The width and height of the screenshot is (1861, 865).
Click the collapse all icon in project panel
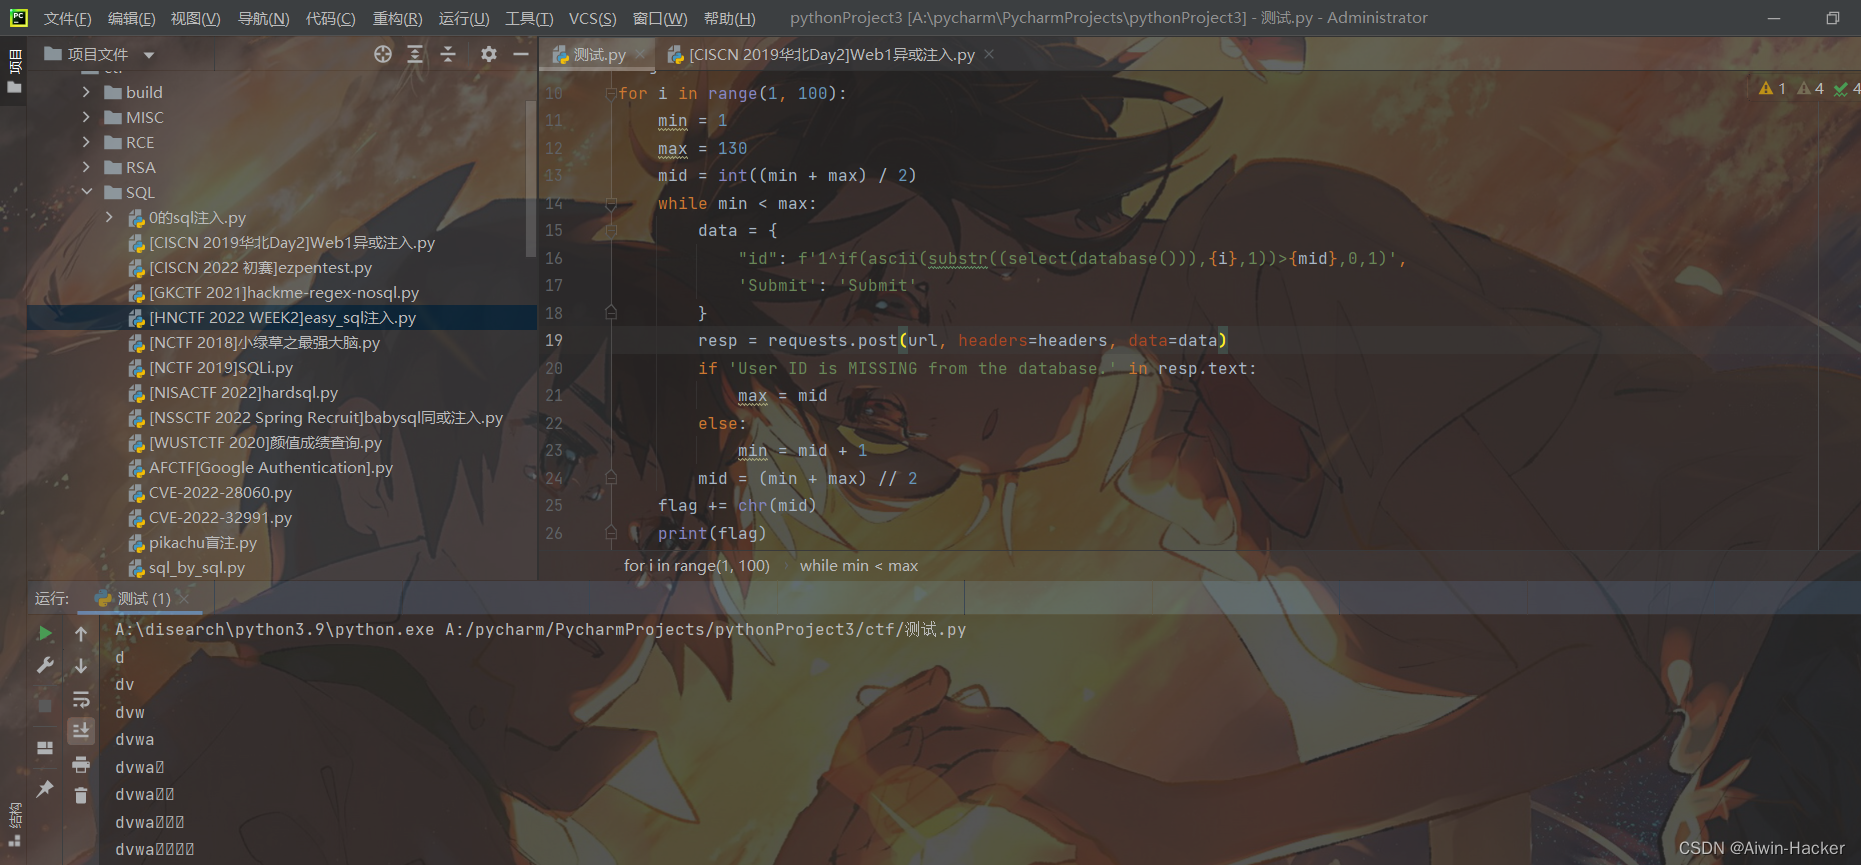448,54
